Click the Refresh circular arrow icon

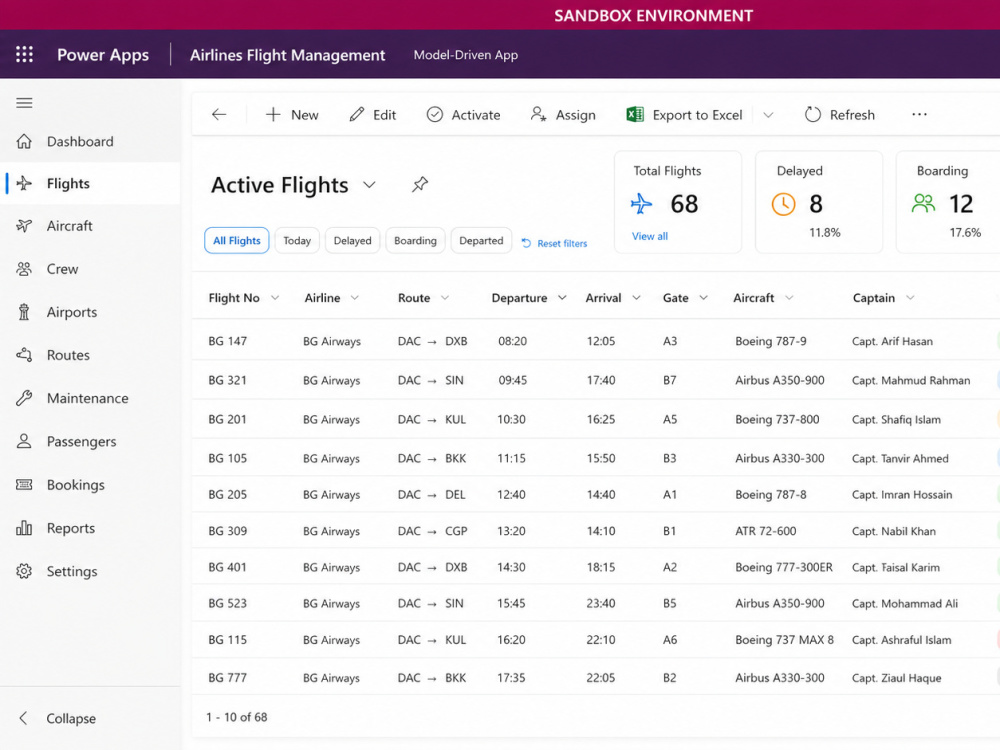[x=812, y=115]
